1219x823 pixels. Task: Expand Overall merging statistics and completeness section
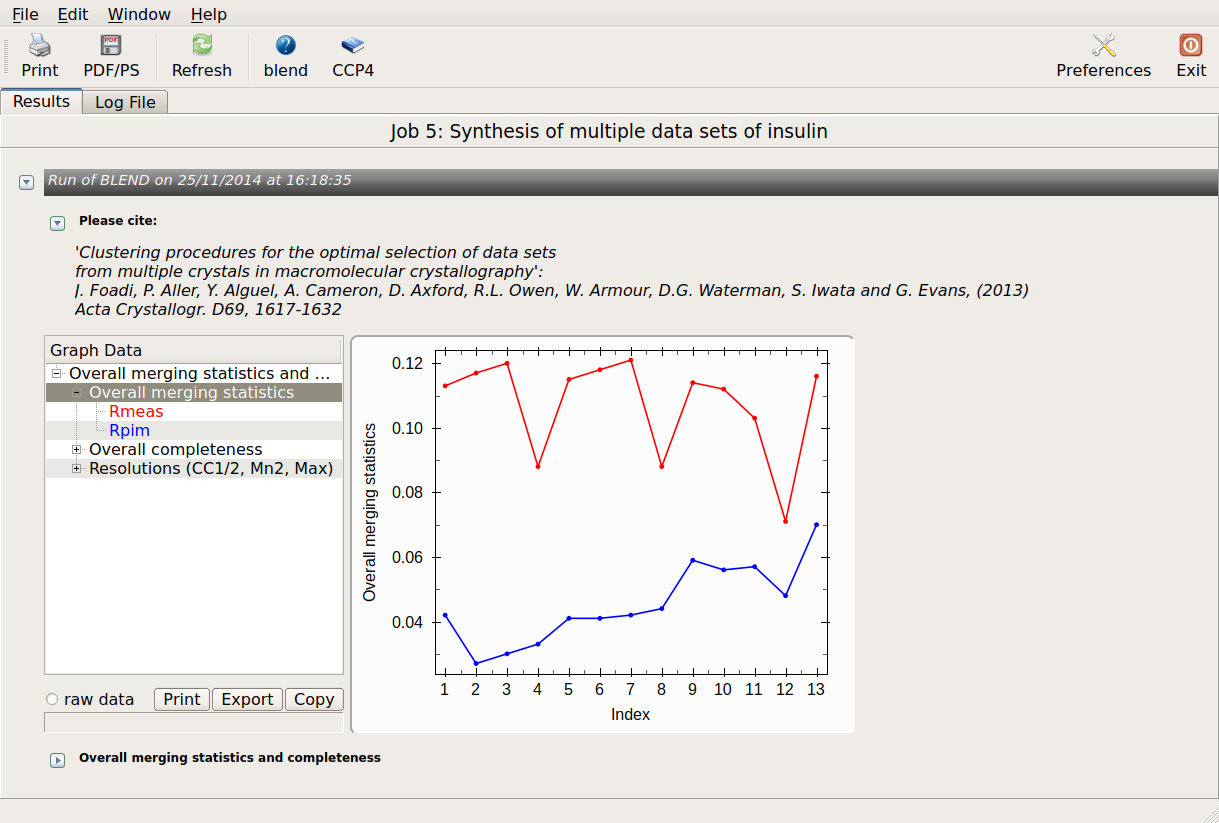click(x=58, y=760)
